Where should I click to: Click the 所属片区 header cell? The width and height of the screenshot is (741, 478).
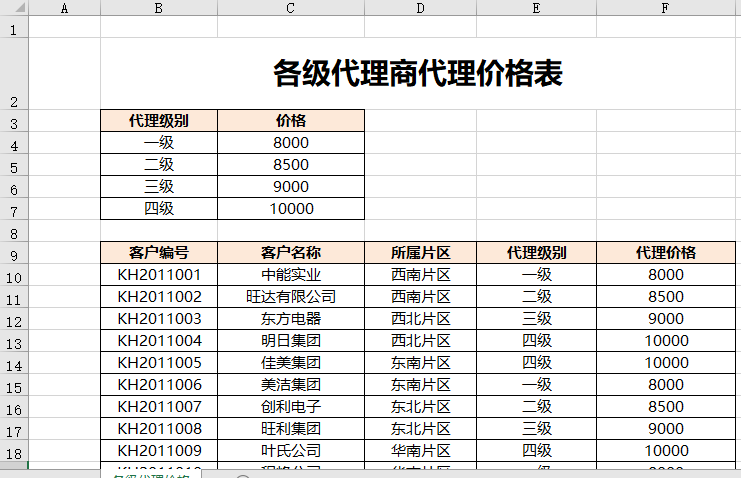(420, 253)
